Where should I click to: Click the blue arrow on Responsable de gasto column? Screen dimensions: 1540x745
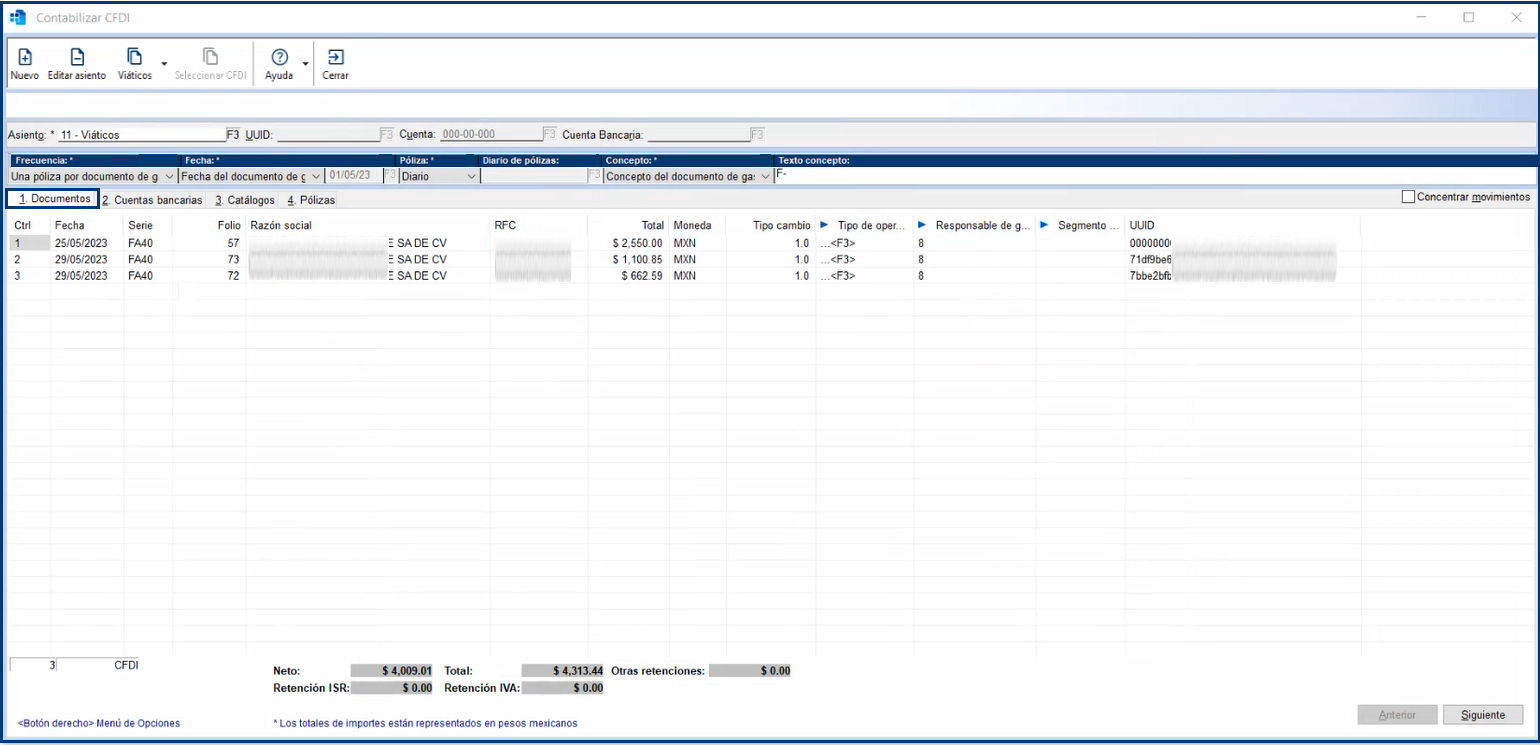click(923, 225)
